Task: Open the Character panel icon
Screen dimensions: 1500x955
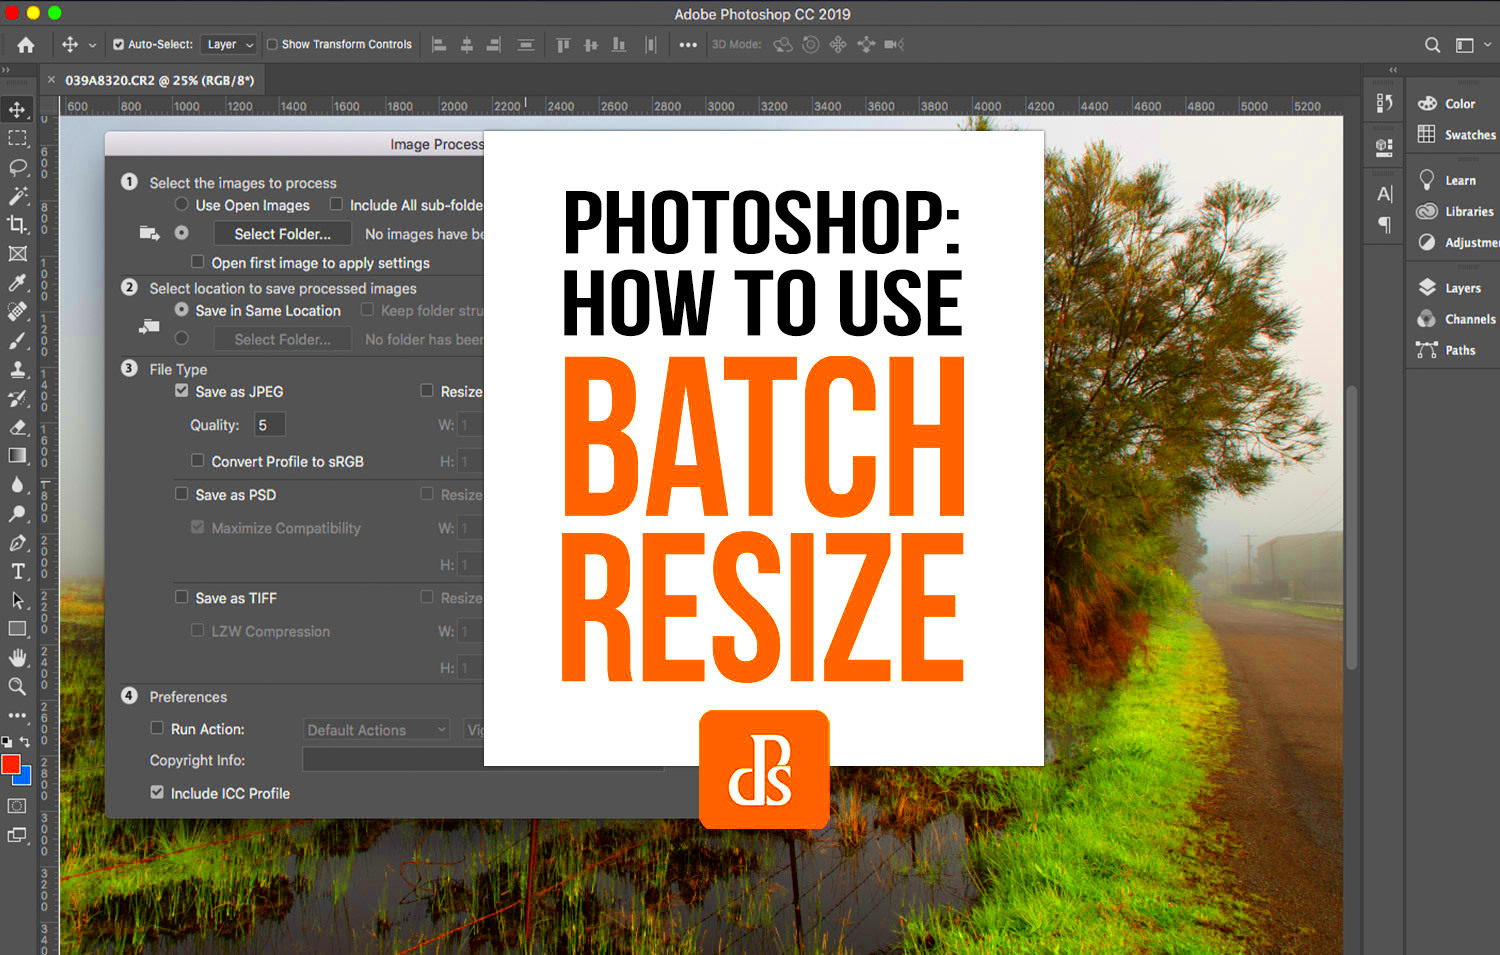Action: point(1384,194)
